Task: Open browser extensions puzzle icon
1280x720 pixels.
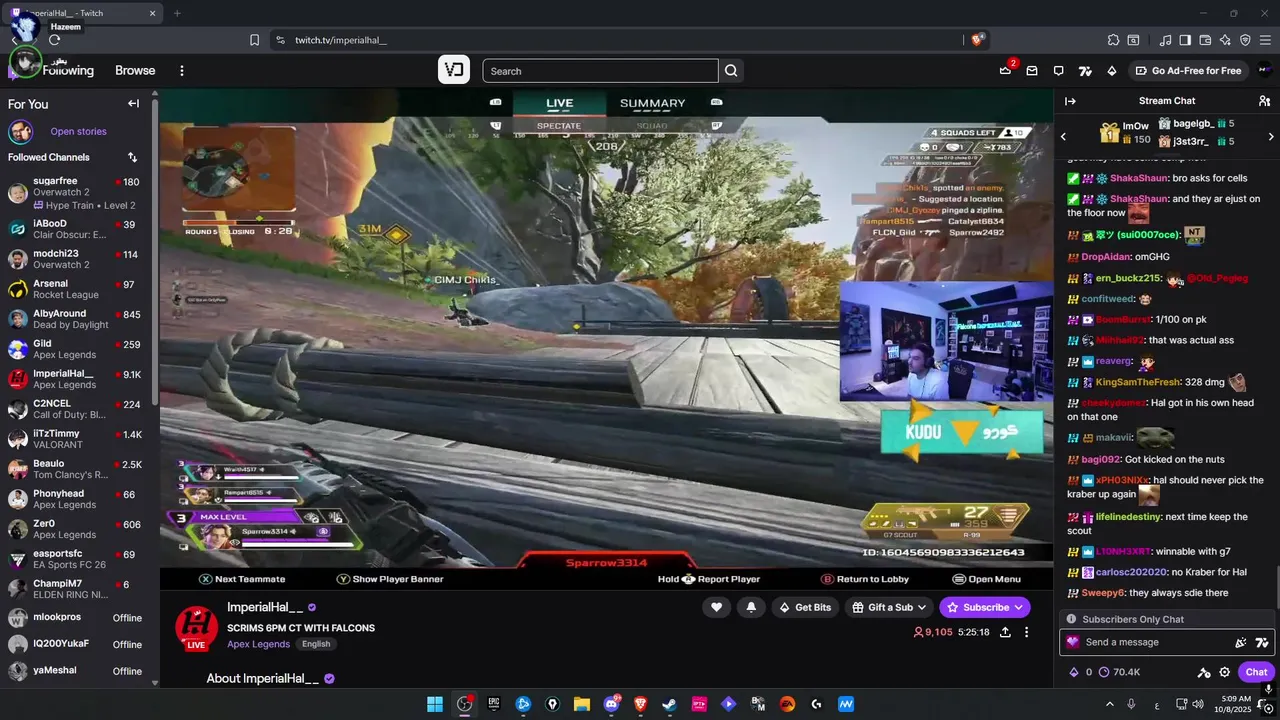Action: point(1113,40)
